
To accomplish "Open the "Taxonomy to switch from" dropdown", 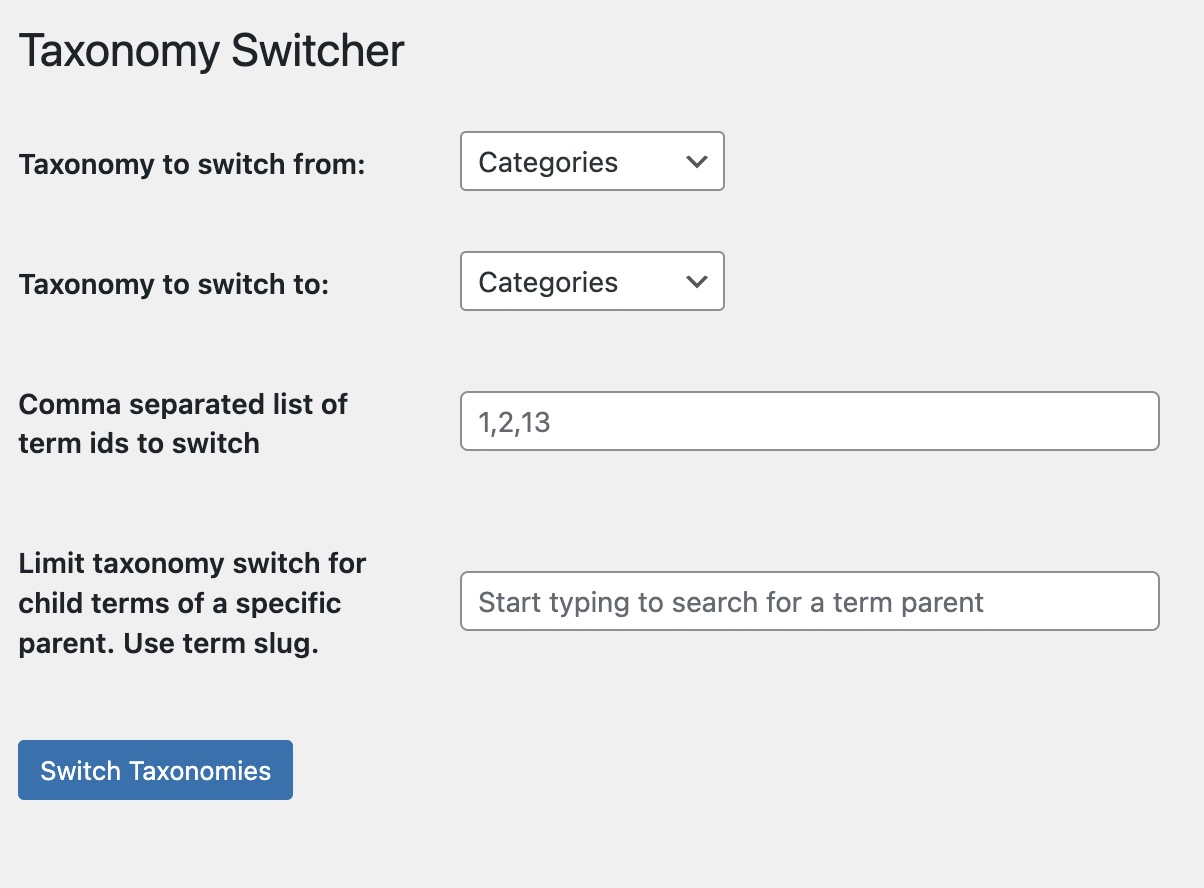I will point(591,162).
